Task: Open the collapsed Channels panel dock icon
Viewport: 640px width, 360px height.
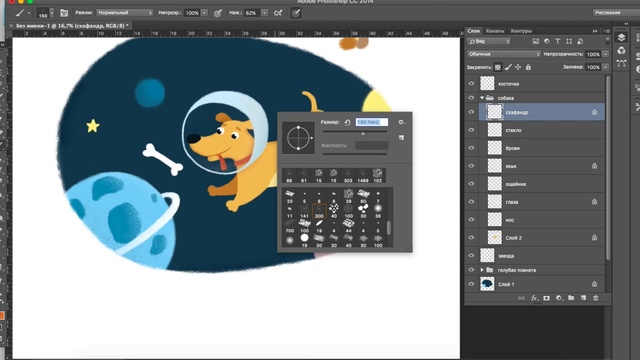Action: pyautogui.click(x=621, y=50)
